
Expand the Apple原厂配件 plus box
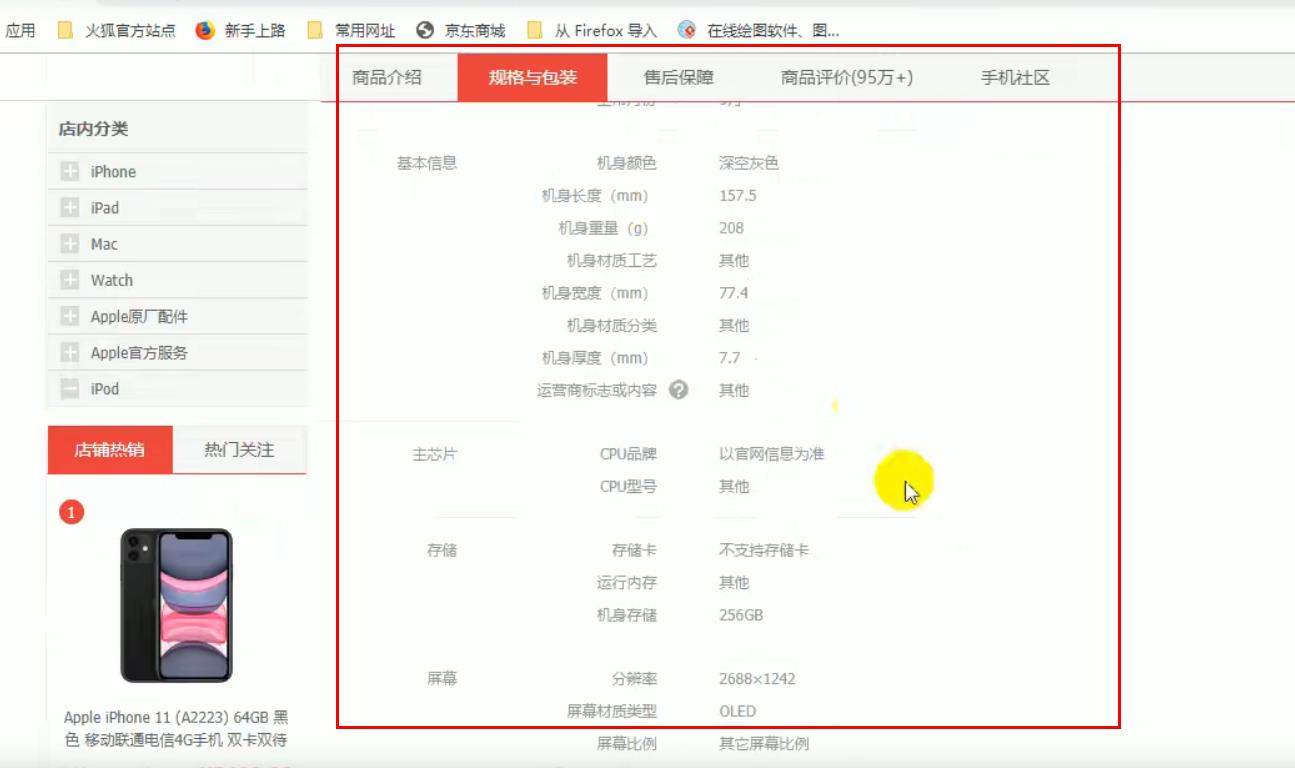pyautogui.click(x=69, y=317)
